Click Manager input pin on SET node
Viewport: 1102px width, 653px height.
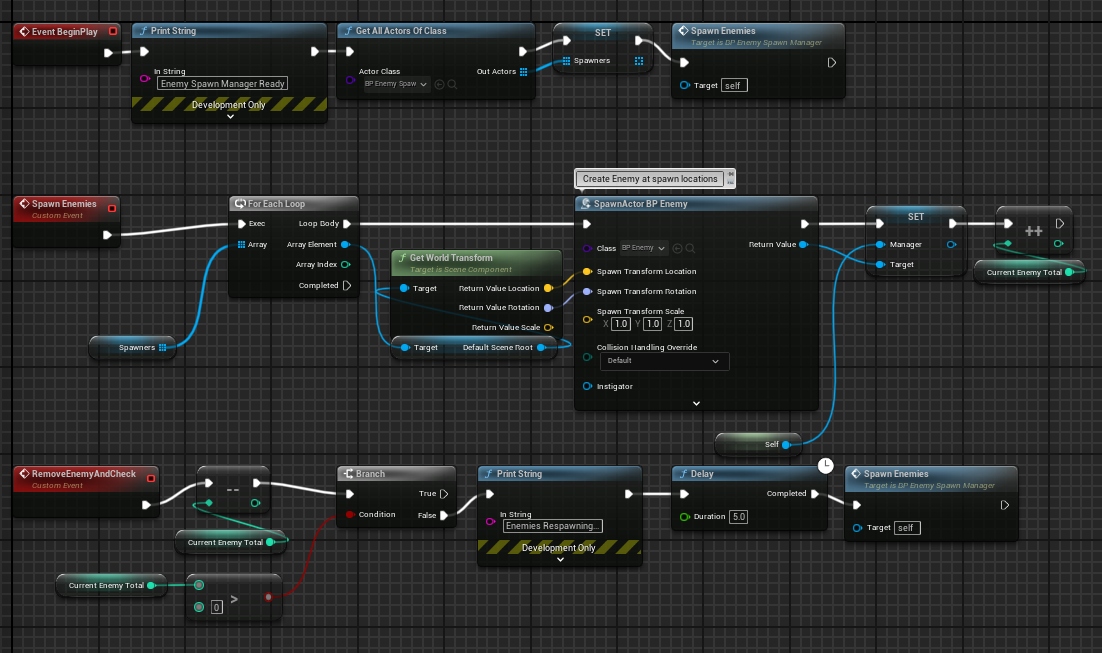880,245
